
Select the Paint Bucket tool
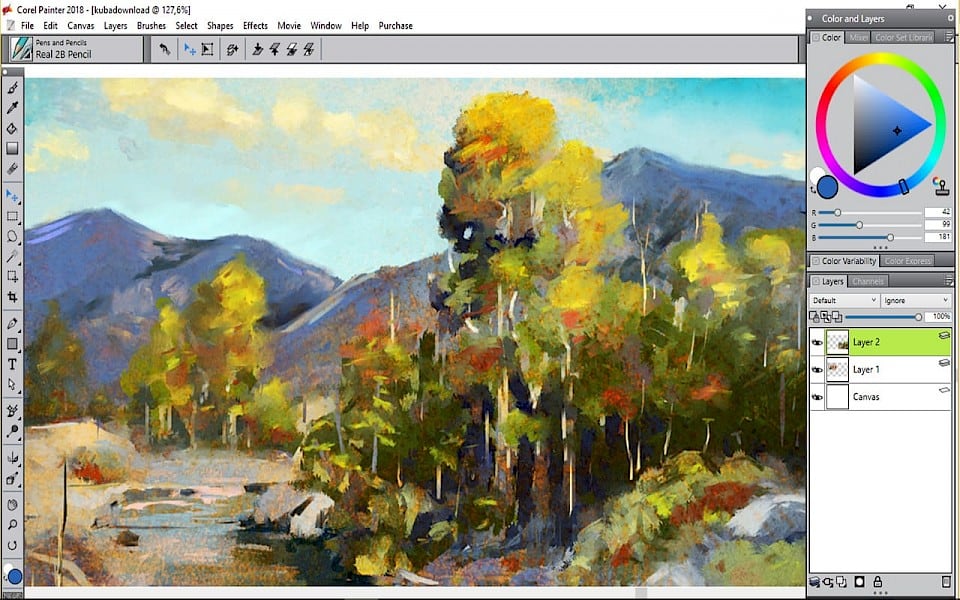pyautogui.click(x=13, y=128)
